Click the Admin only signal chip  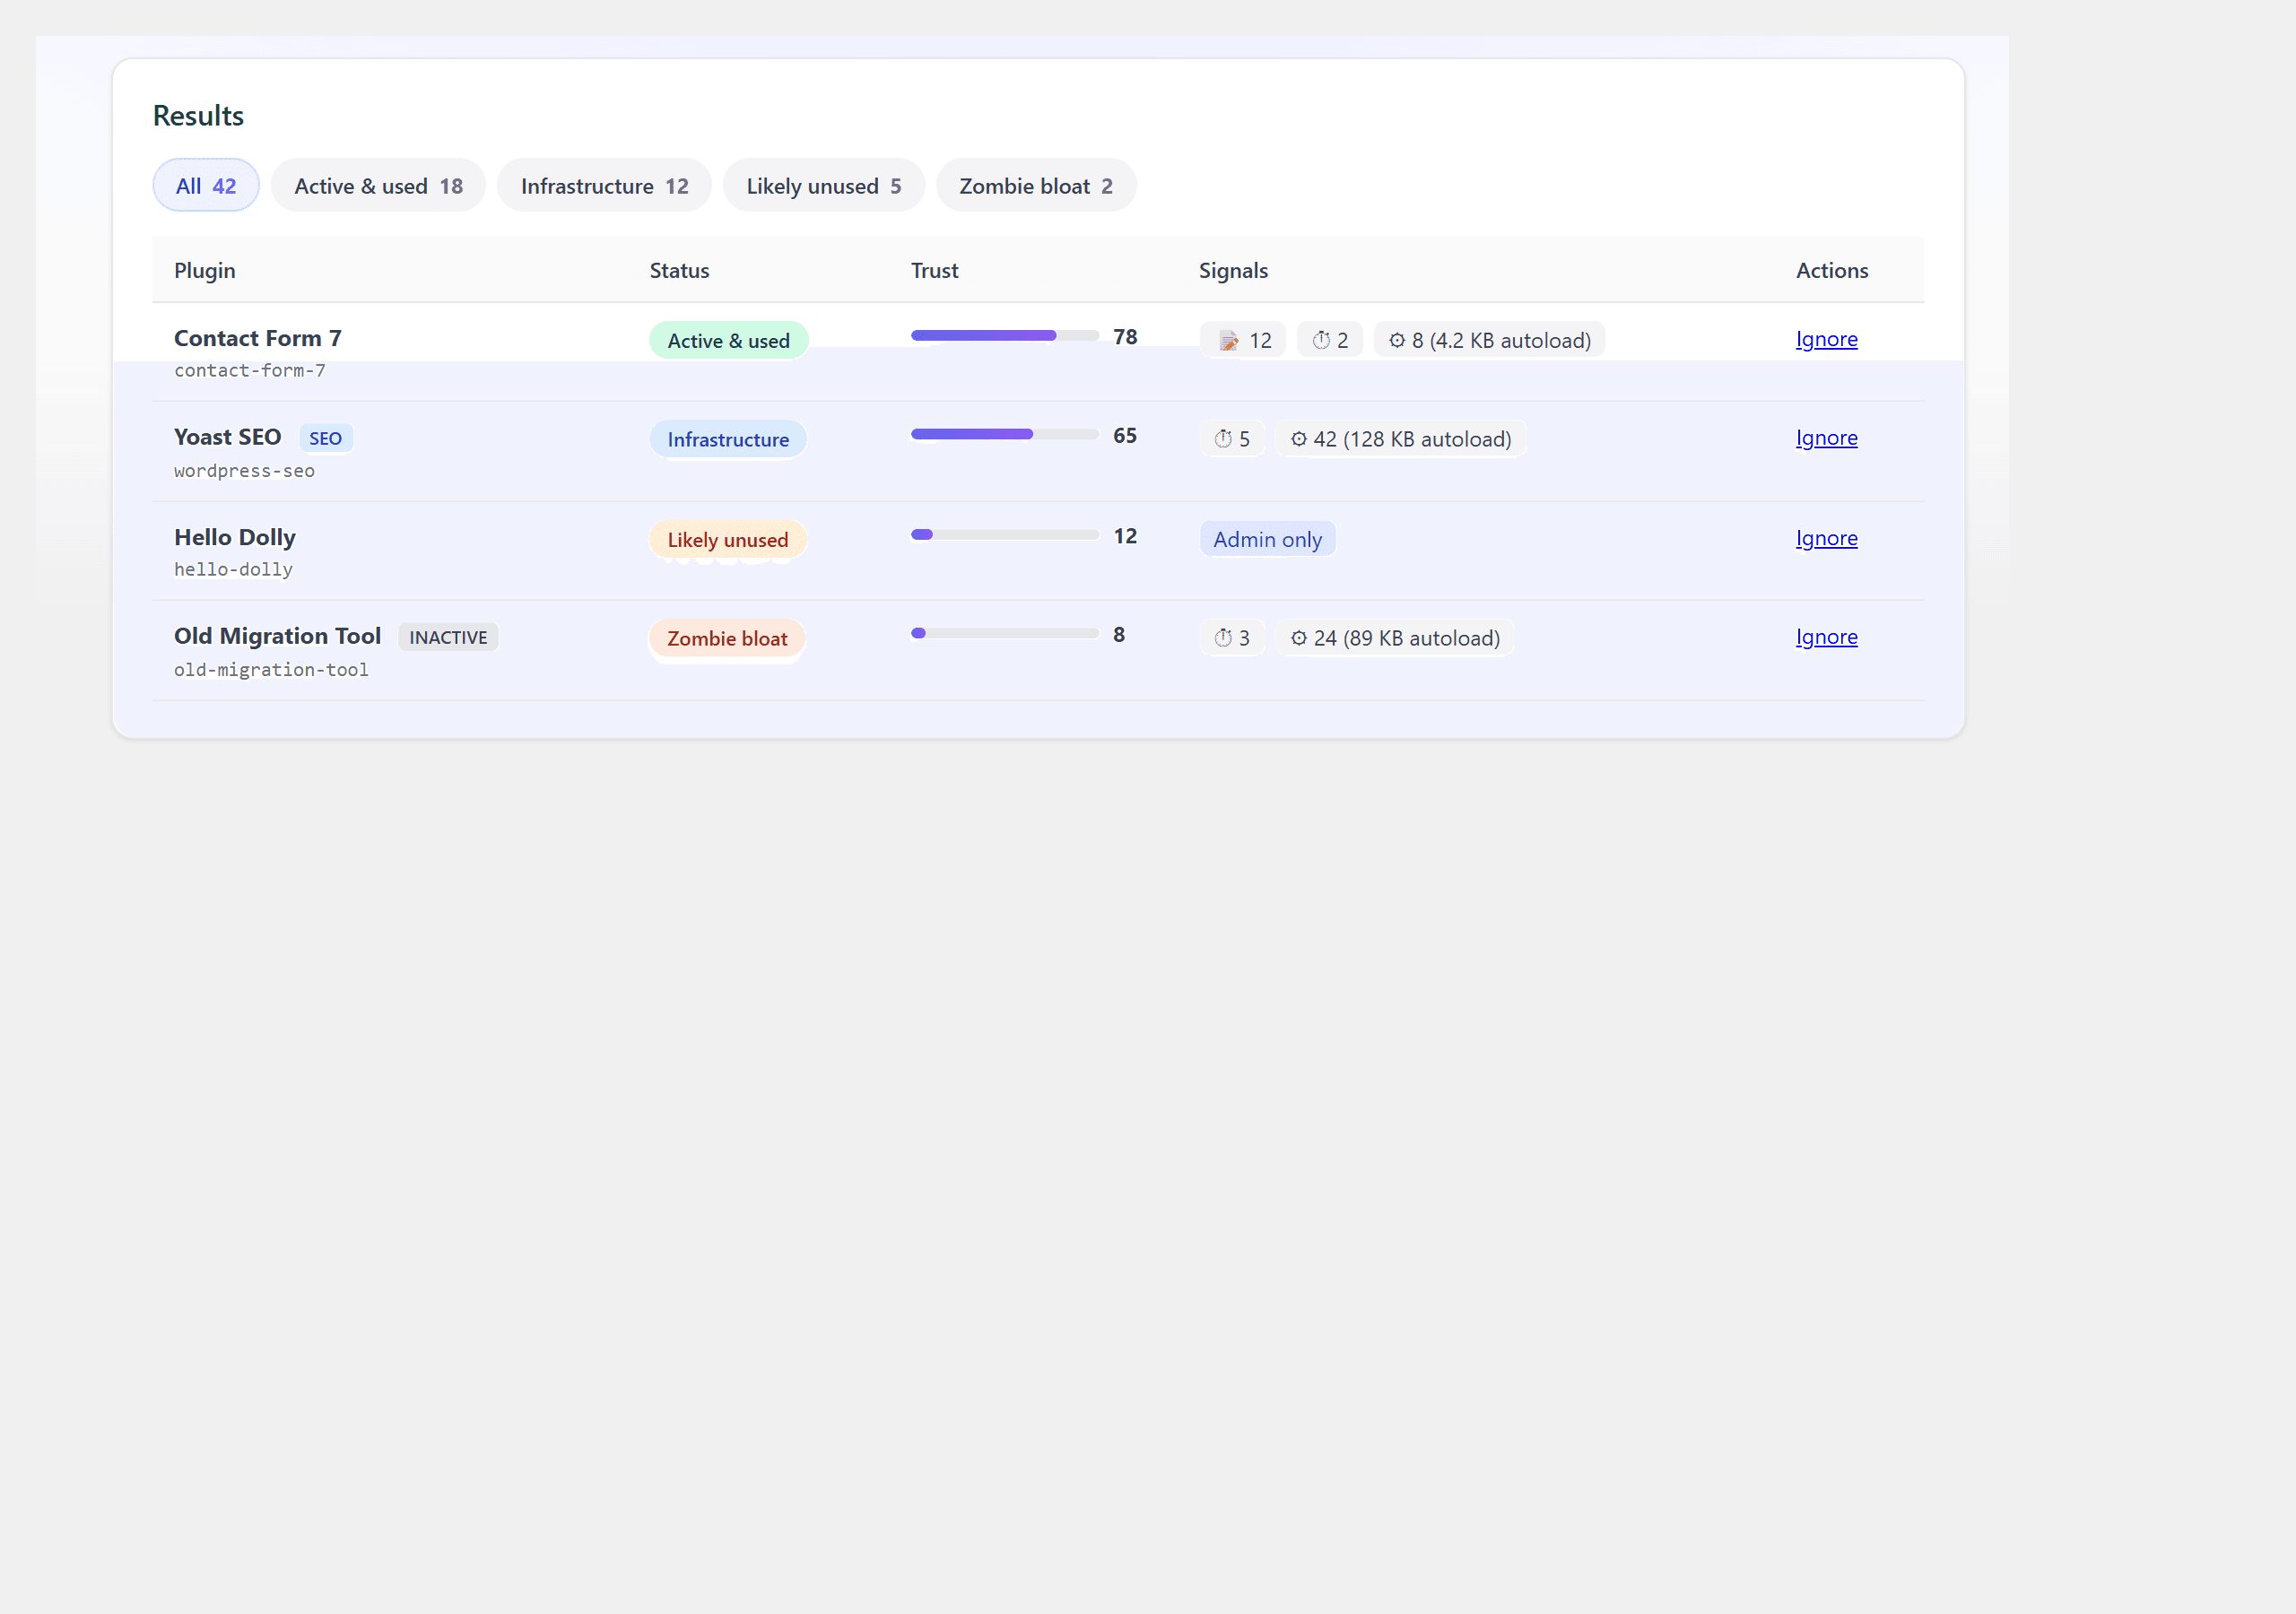(x=1267, y=540)
